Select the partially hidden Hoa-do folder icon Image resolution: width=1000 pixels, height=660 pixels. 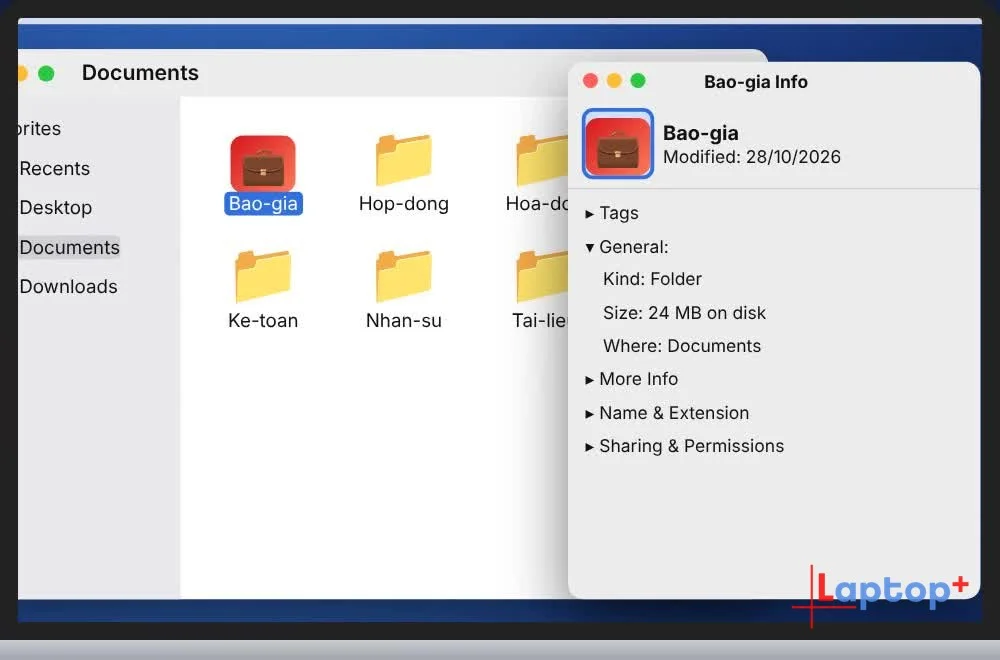(542, 160)
